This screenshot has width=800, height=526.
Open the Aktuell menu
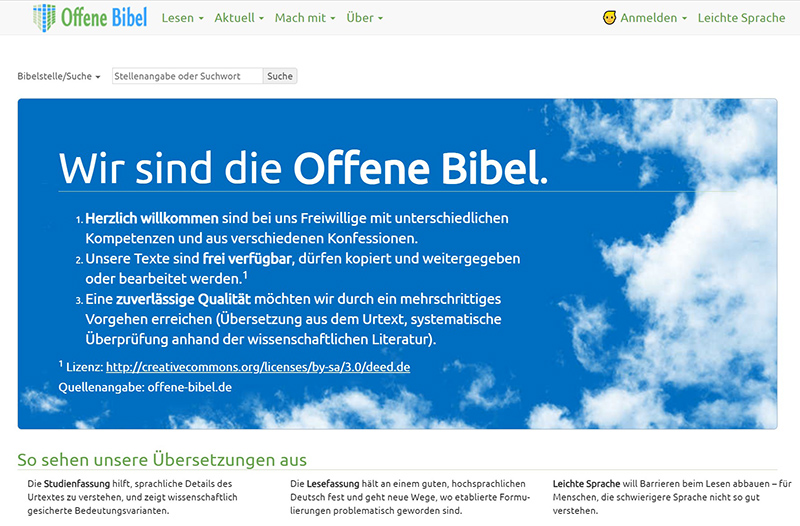click(239, 18)
